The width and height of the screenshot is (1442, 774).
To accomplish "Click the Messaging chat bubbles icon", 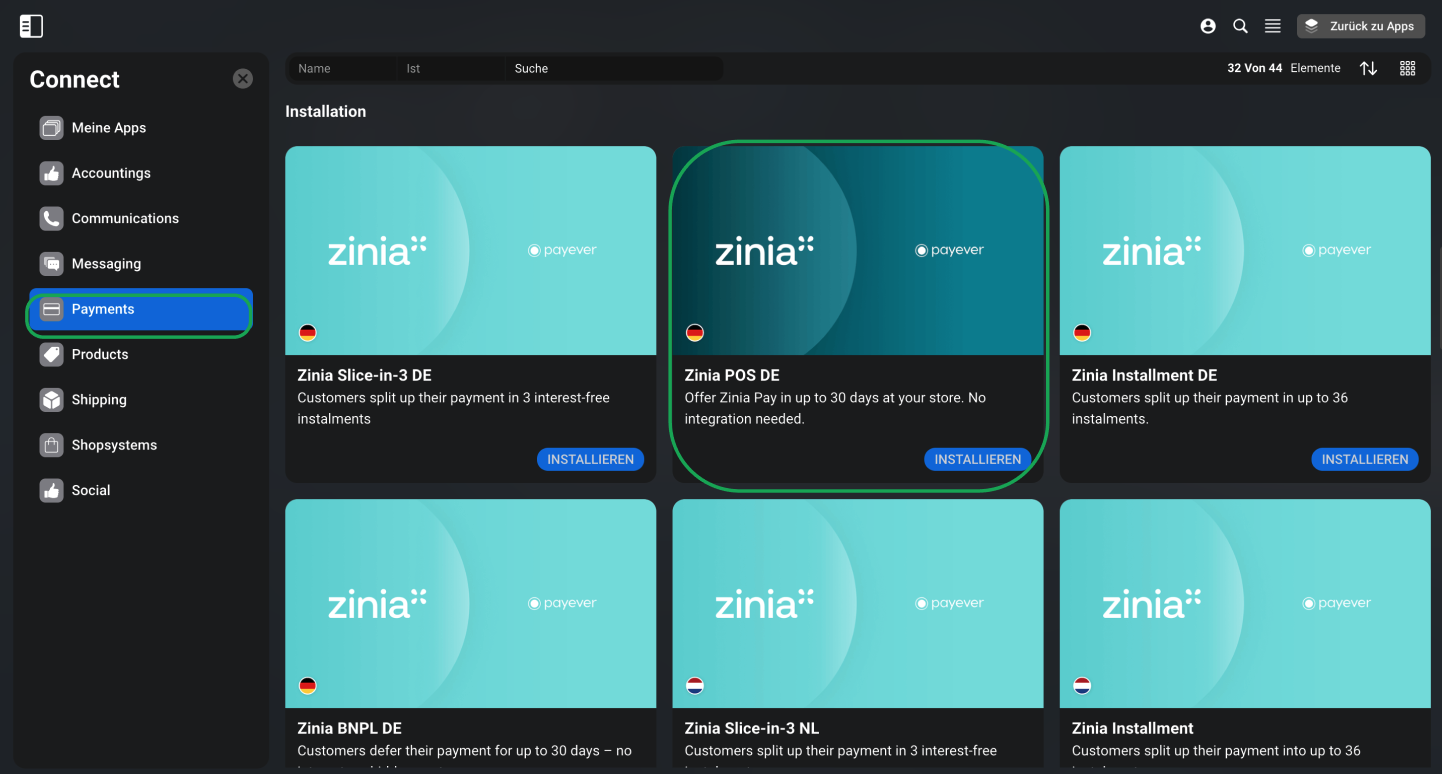I will [x=51, y=264].
